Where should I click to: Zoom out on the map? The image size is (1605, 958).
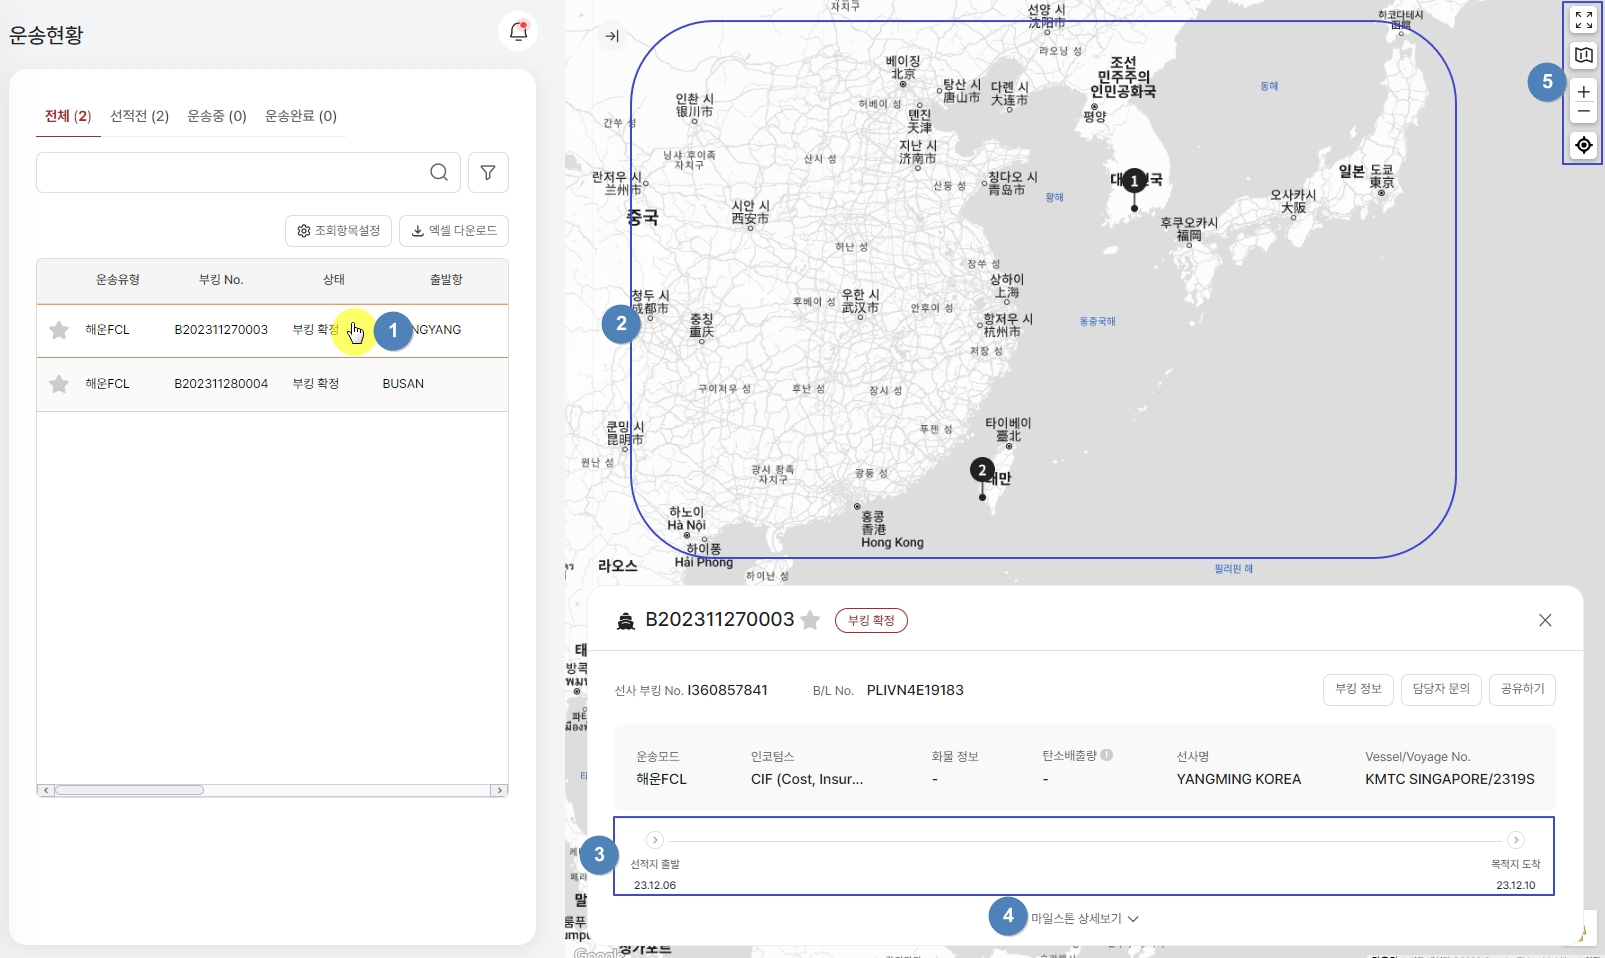(1583, 111)
